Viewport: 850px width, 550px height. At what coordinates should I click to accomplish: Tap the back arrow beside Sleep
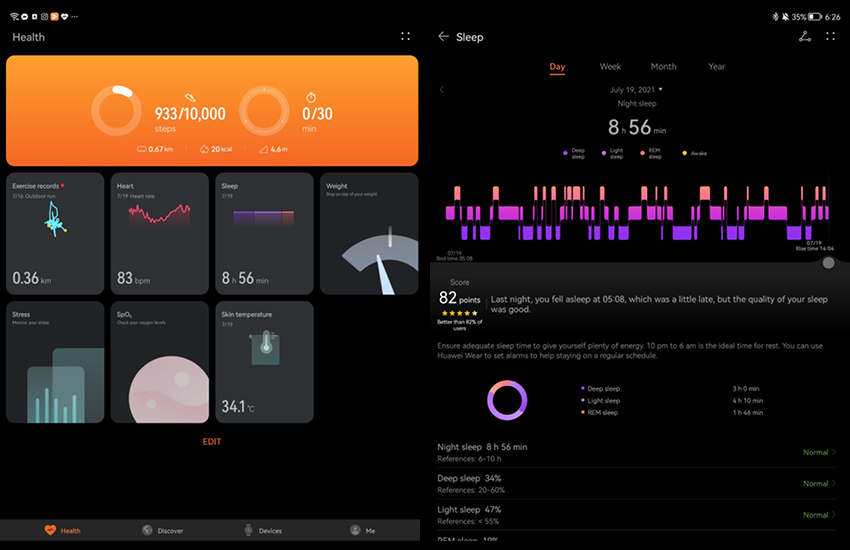click(x=443, y=37)
